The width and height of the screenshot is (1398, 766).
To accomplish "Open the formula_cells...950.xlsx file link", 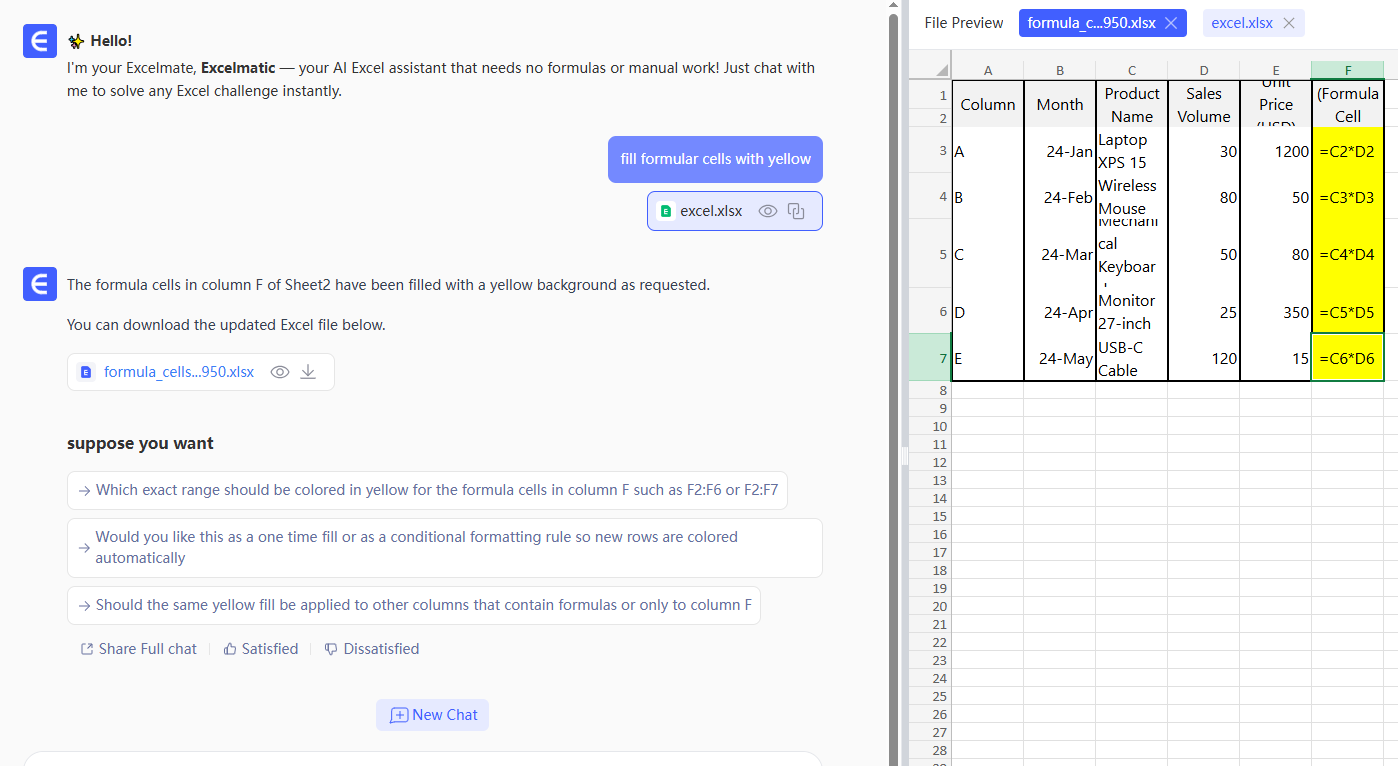I will point(178,372).
